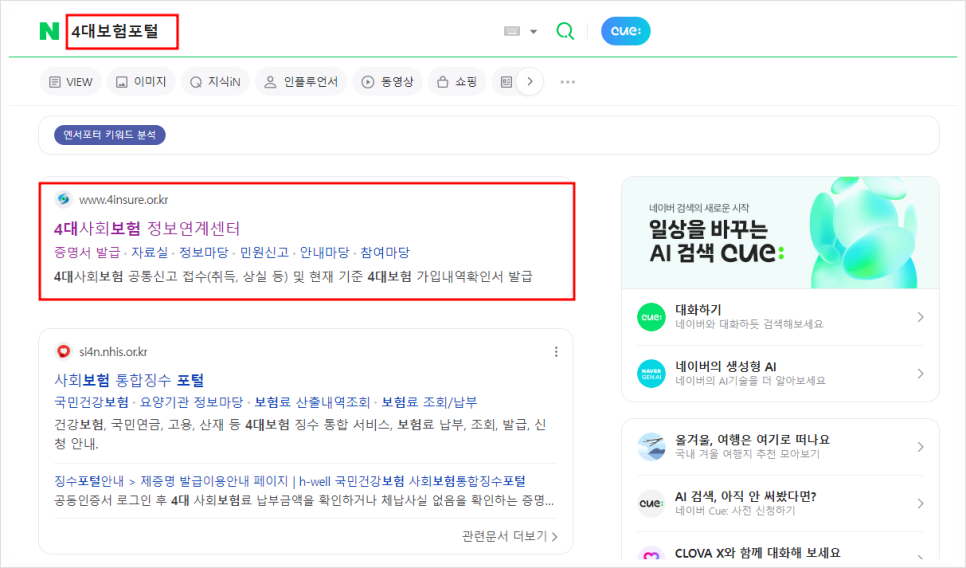Click the grey cue: icon
Screen dimensions: 966x568
[651, 503]
